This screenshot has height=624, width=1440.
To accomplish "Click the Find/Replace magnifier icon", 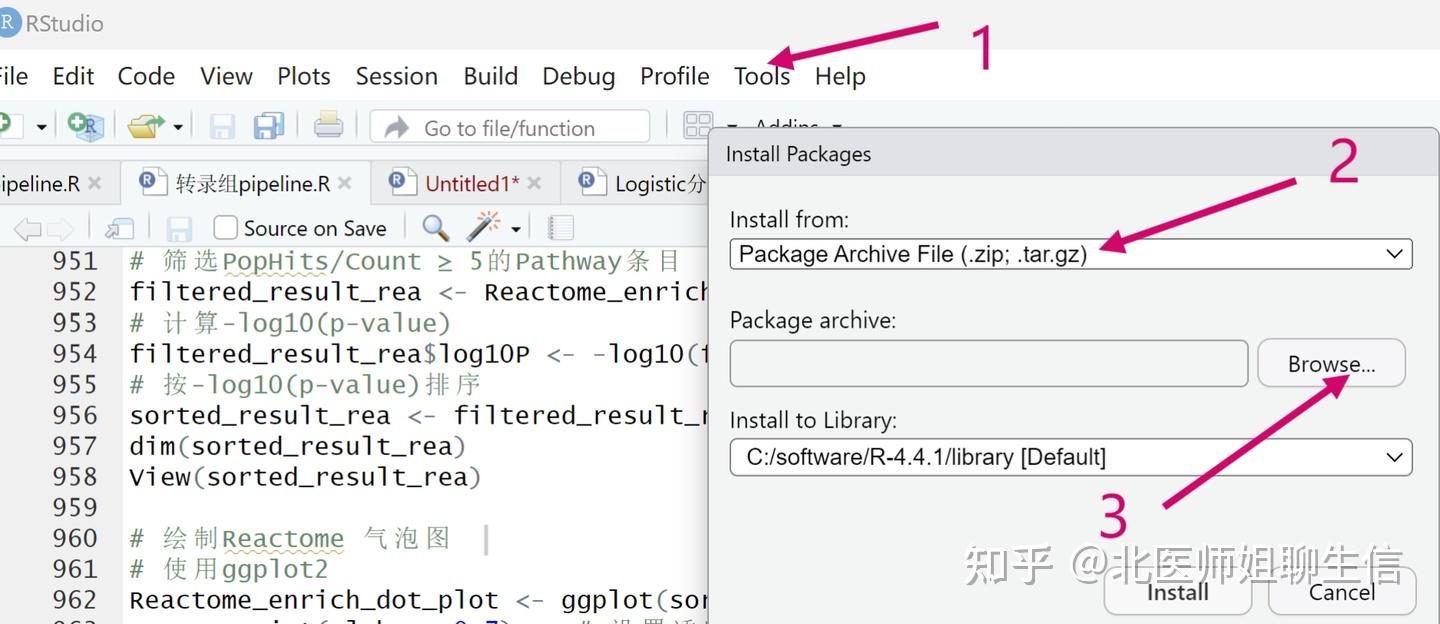I will coord(435,228).
